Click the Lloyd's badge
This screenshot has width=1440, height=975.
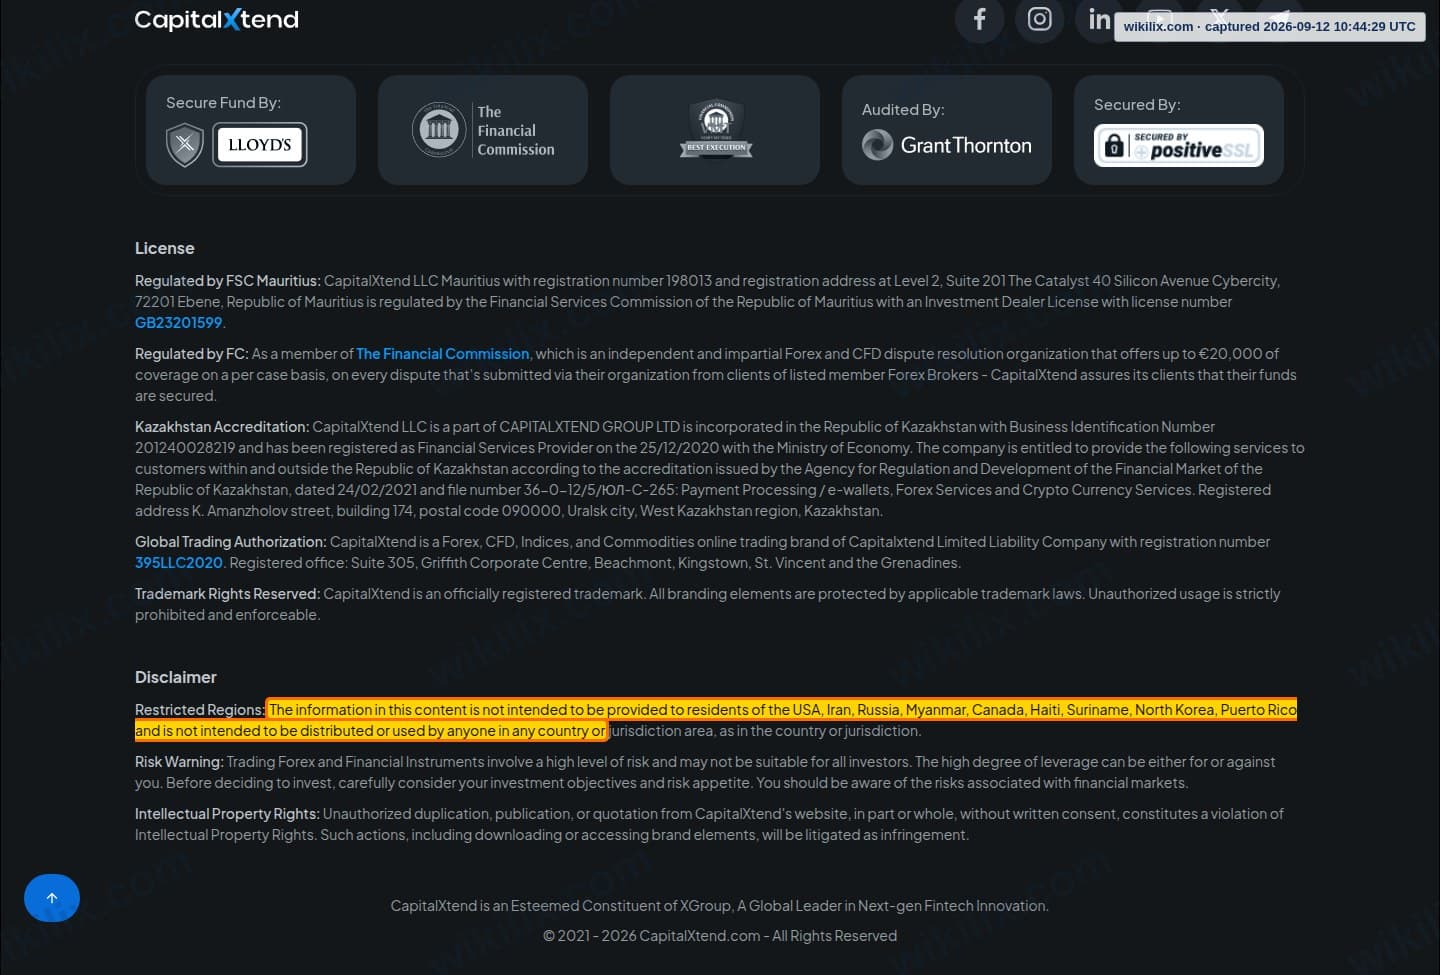(260, 145)
